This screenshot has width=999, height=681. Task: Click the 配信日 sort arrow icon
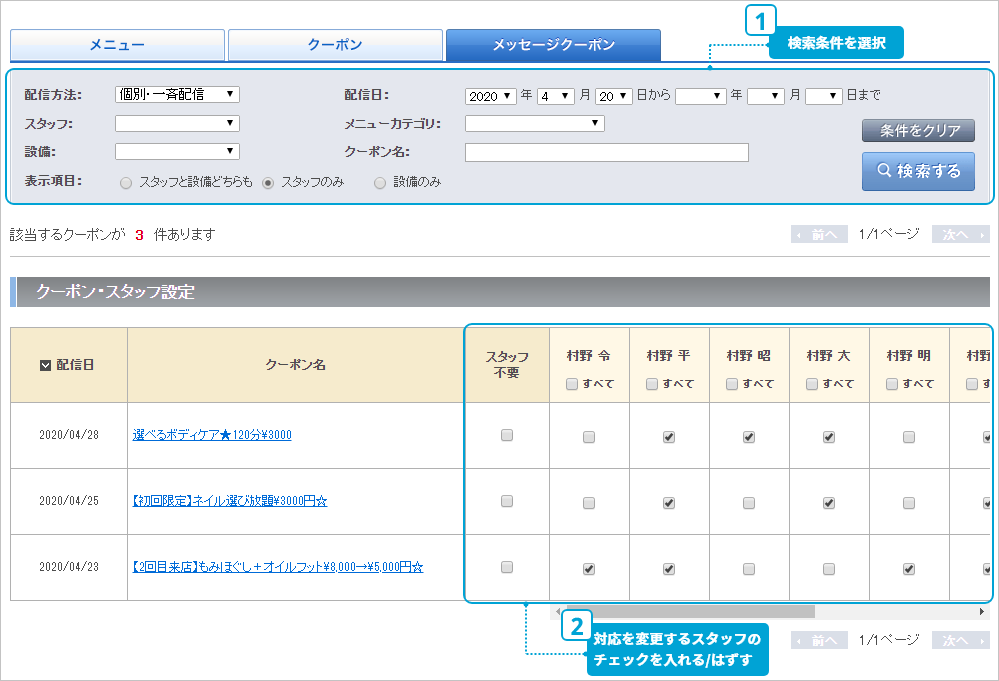pos(45,366)
